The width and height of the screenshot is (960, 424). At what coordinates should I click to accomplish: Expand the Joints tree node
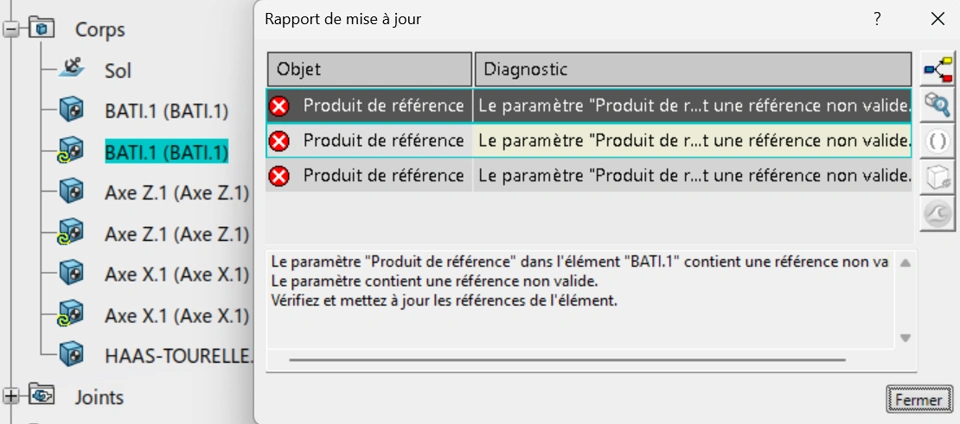[12, 397]
